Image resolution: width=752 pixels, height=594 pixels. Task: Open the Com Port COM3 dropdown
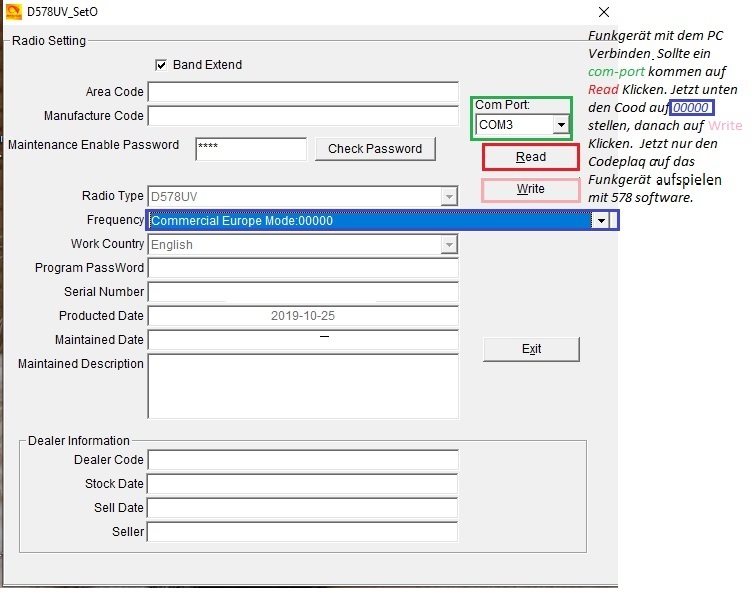(561, 125)
